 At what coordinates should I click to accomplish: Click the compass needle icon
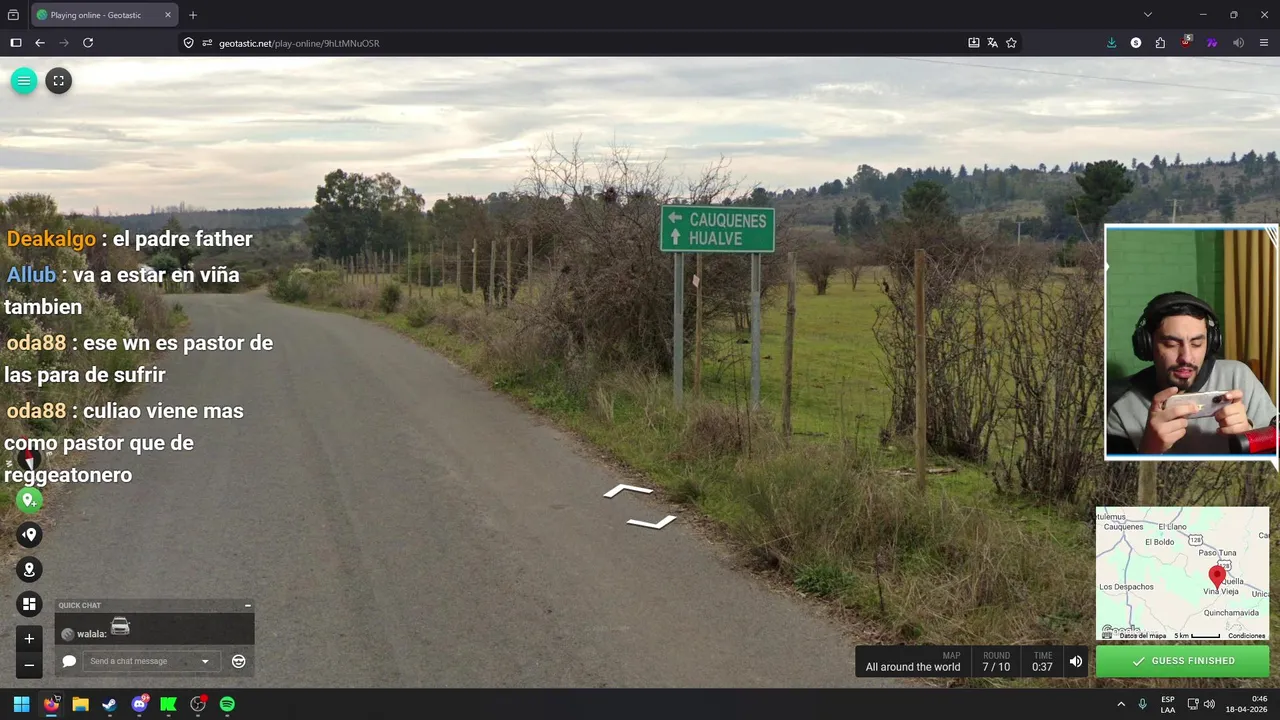29,459
